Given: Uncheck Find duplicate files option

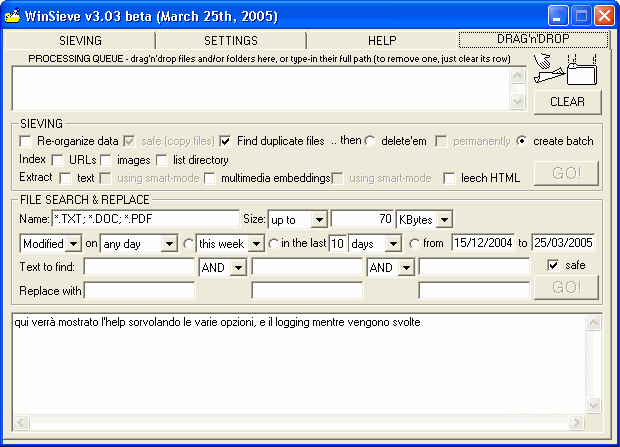Looking at the screenshot, I should [x=226, y=141].
